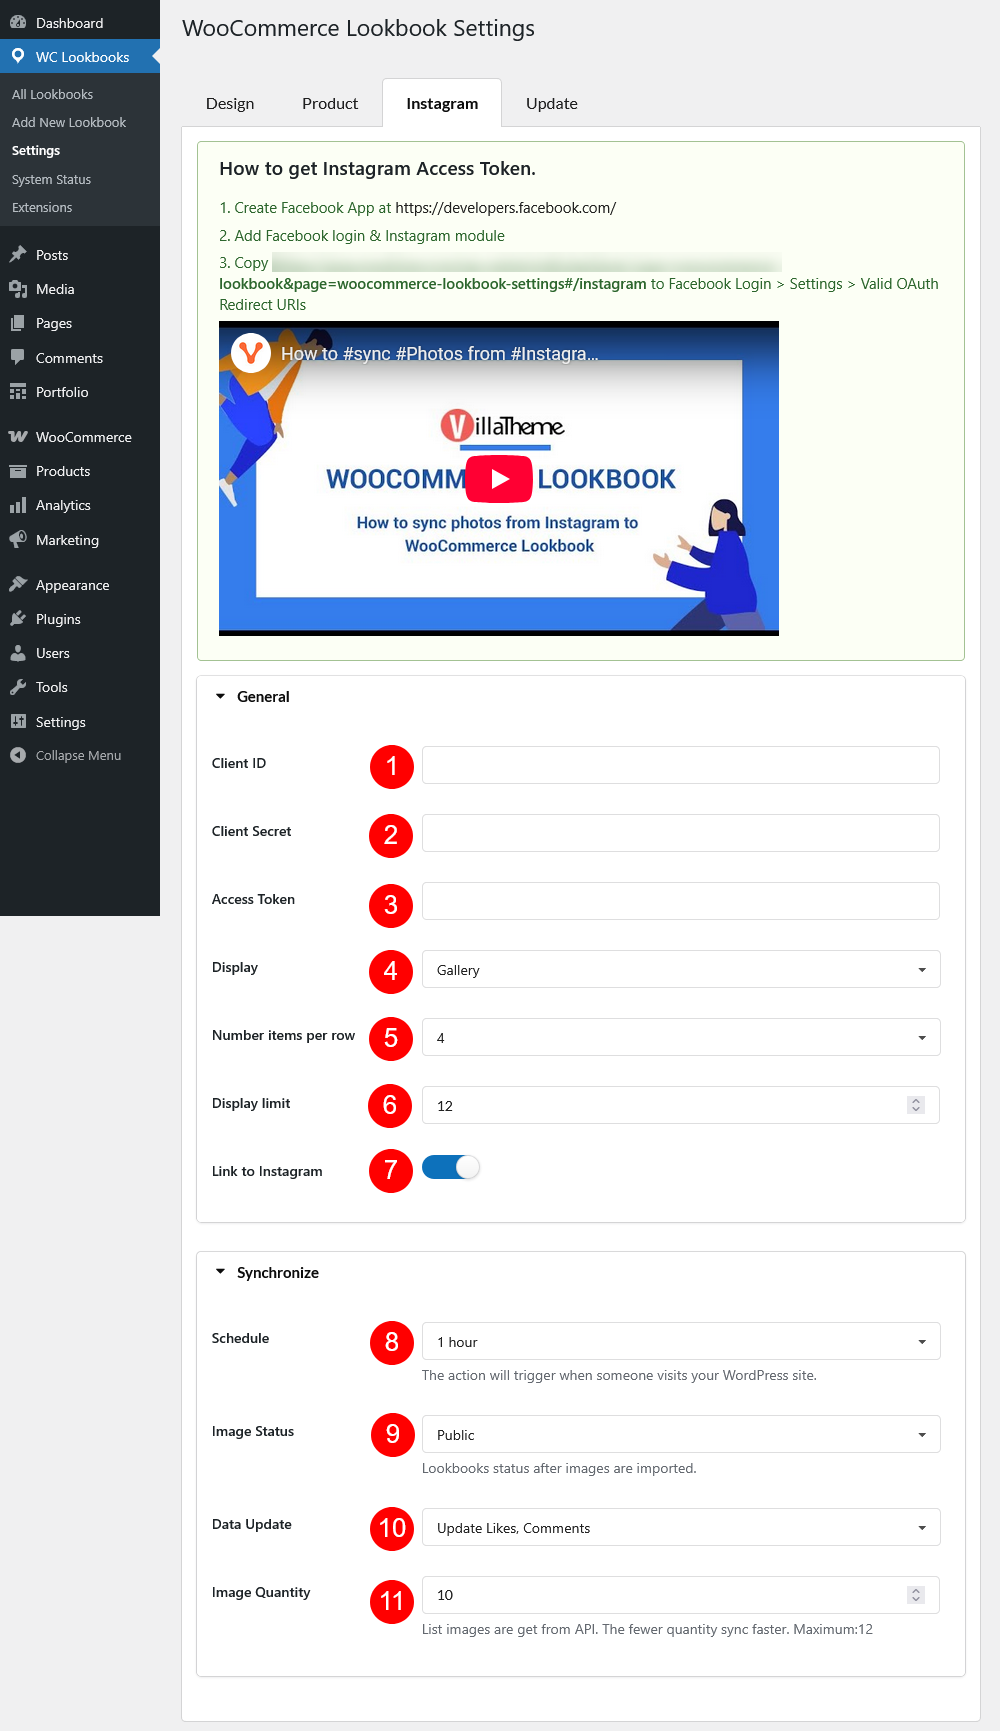The width and height of the screenshot is (1000, 1731).
Task: Click the Pages icon in sidebar
Action: [18, 323]
